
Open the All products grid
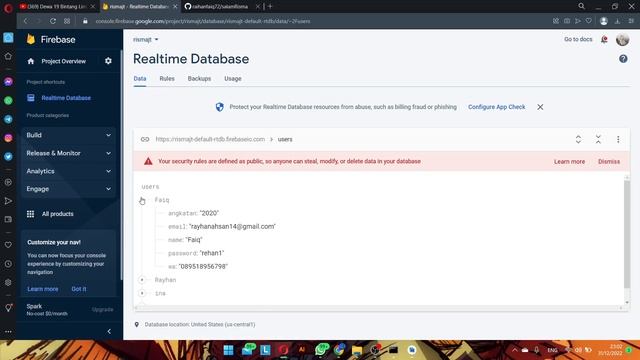point(50,214)
